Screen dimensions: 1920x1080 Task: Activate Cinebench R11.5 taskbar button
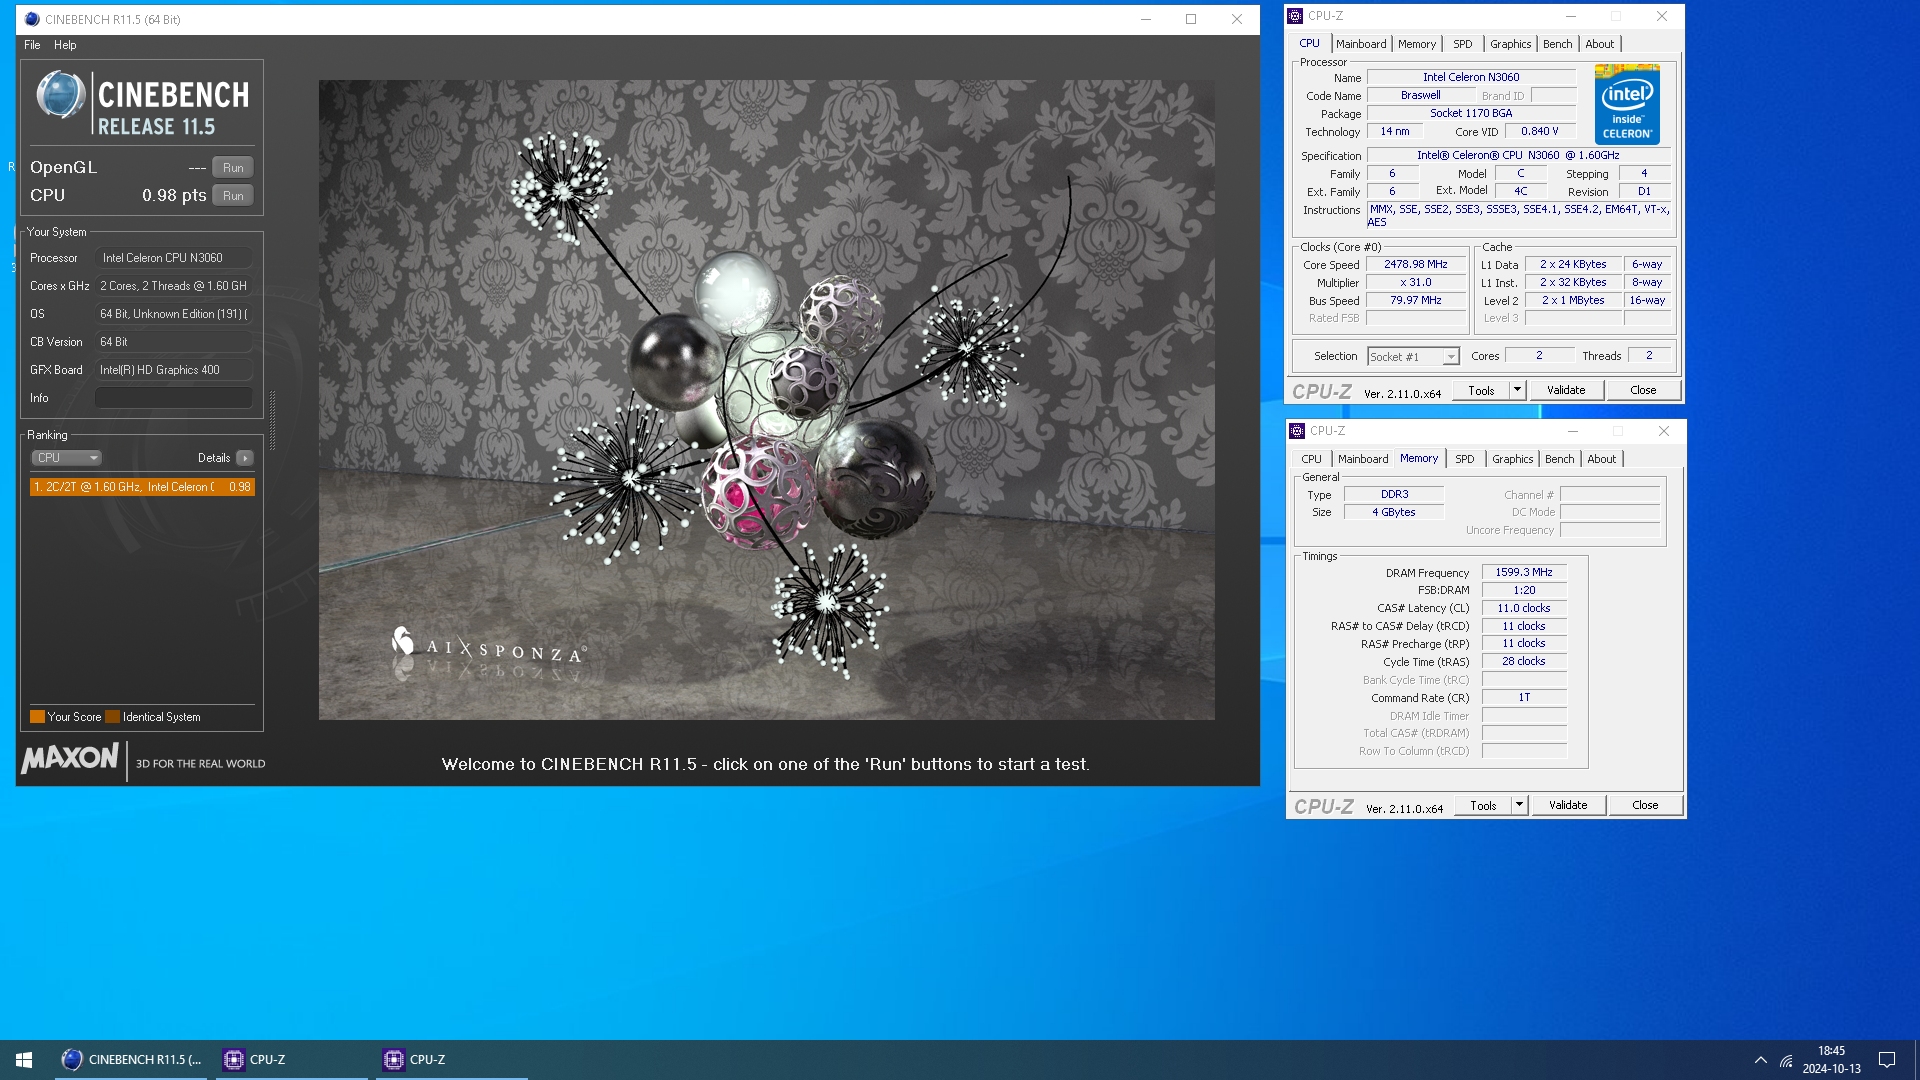(x=131, y=1060)
